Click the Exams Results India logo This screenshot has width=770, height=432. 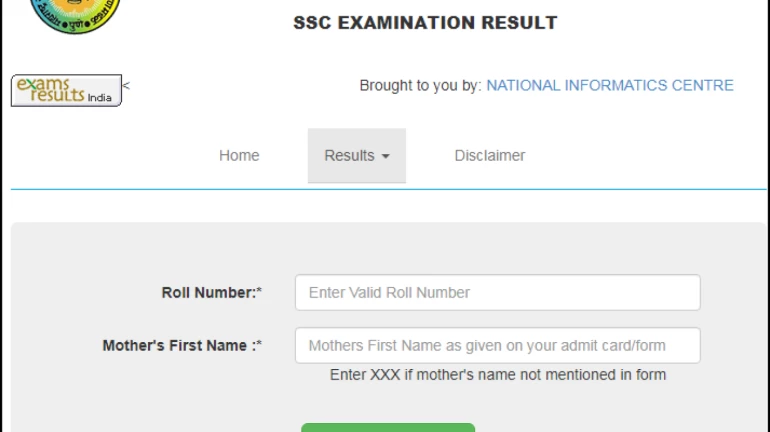pyautogui.click(x=65, y=90)
